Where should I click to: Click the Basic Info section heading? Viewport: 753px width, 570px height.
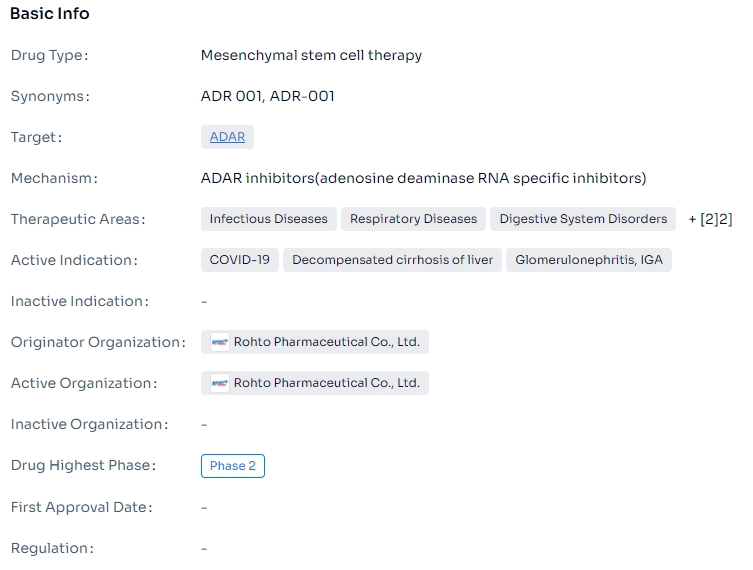click(49, 14)
